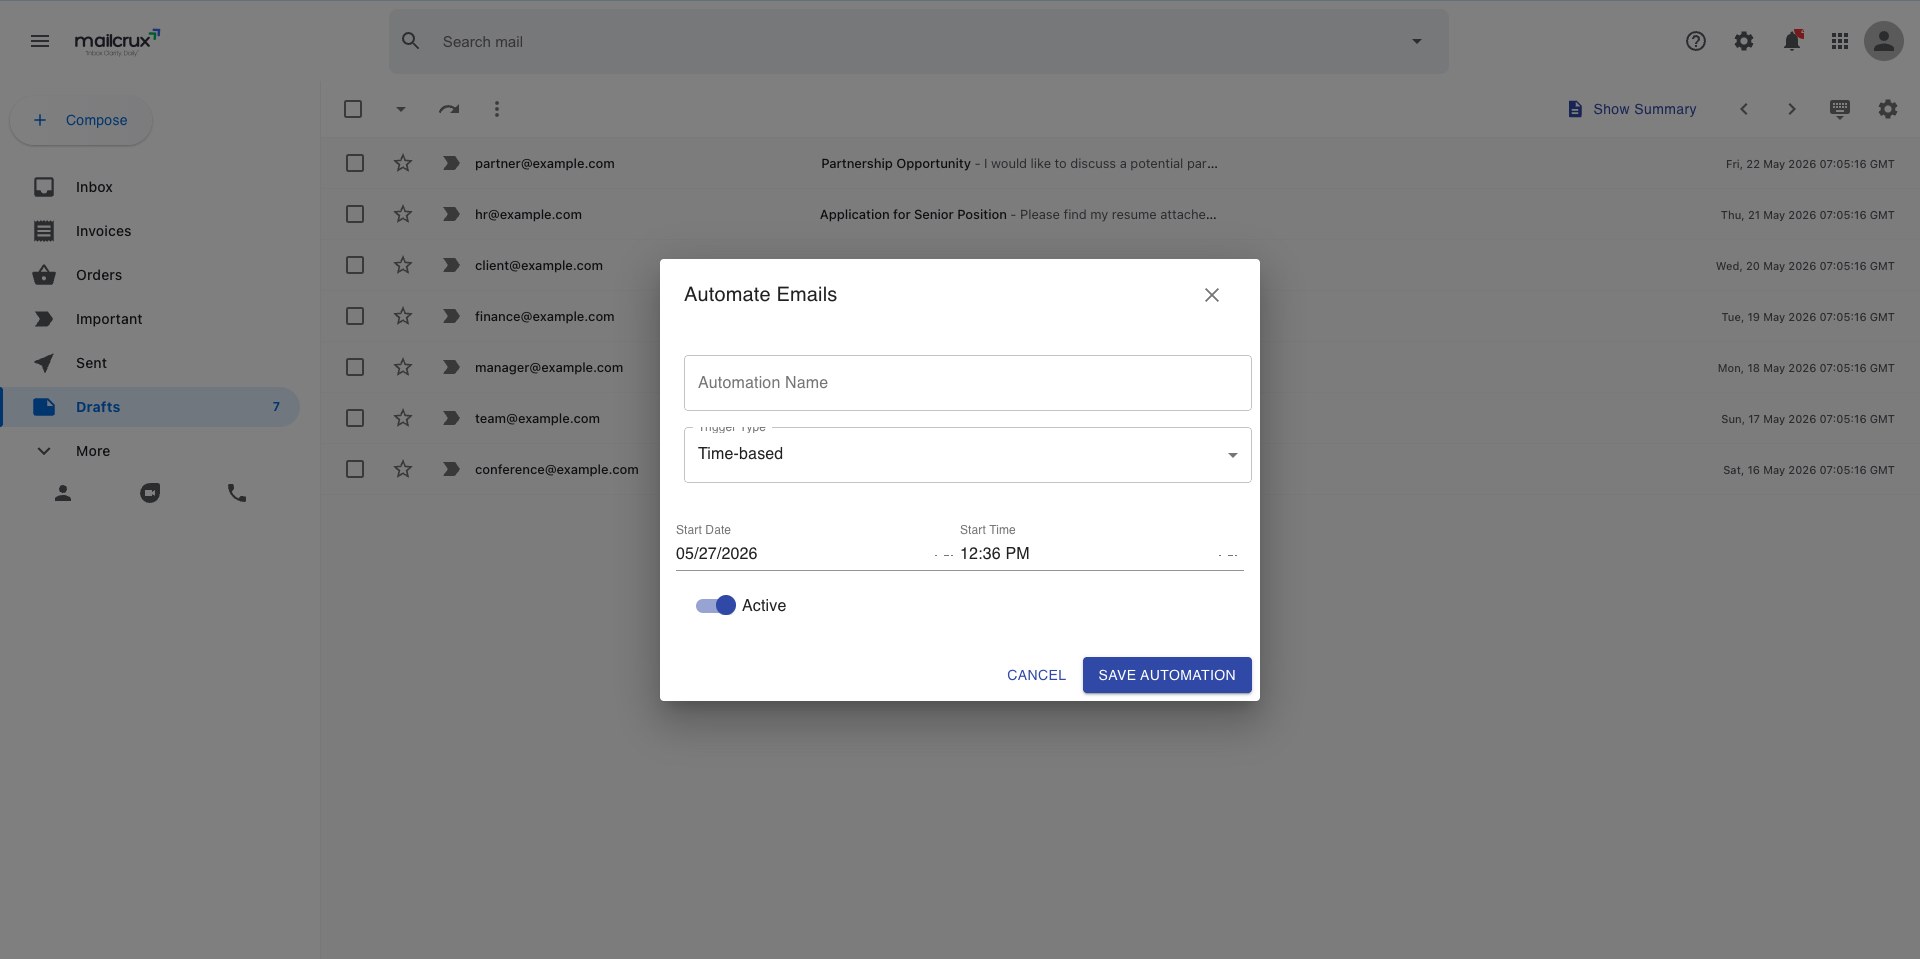The height and width of the screenshot is (959, 1920).
Task: Close the Automate Emails dialog
Action: [1212, 295]
